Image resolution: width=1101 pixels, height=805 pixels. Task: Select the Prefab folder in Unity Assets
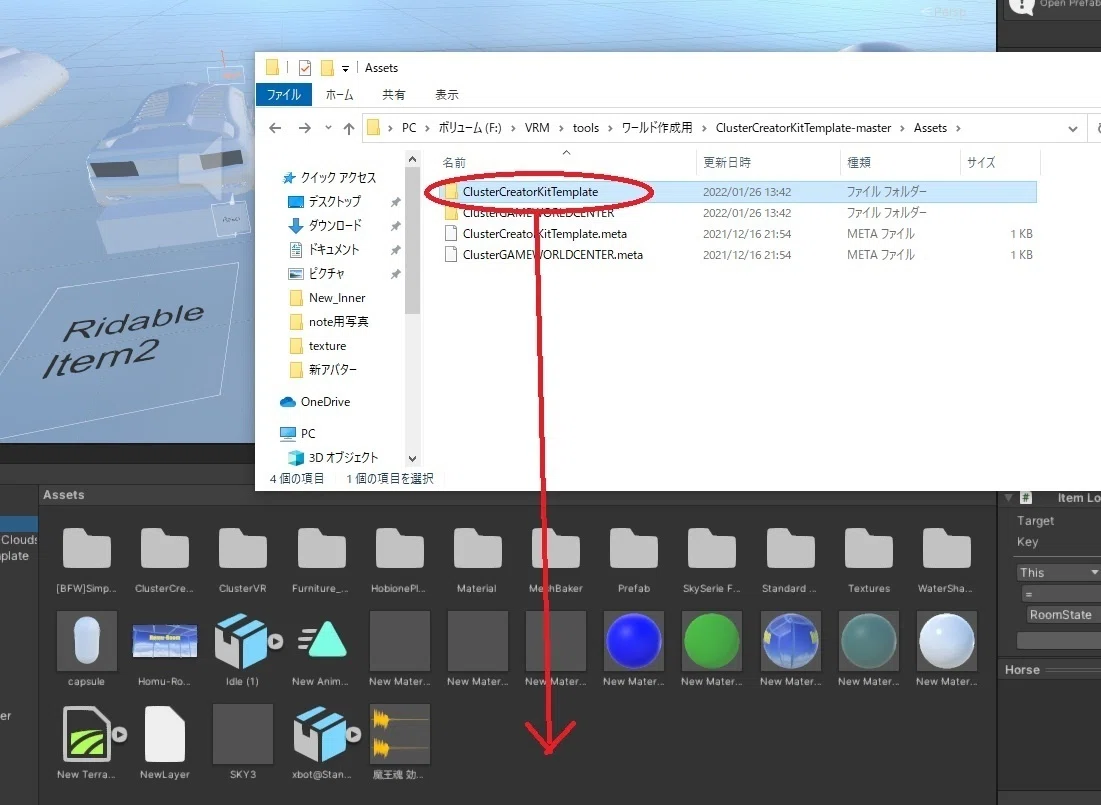(634, 560)
